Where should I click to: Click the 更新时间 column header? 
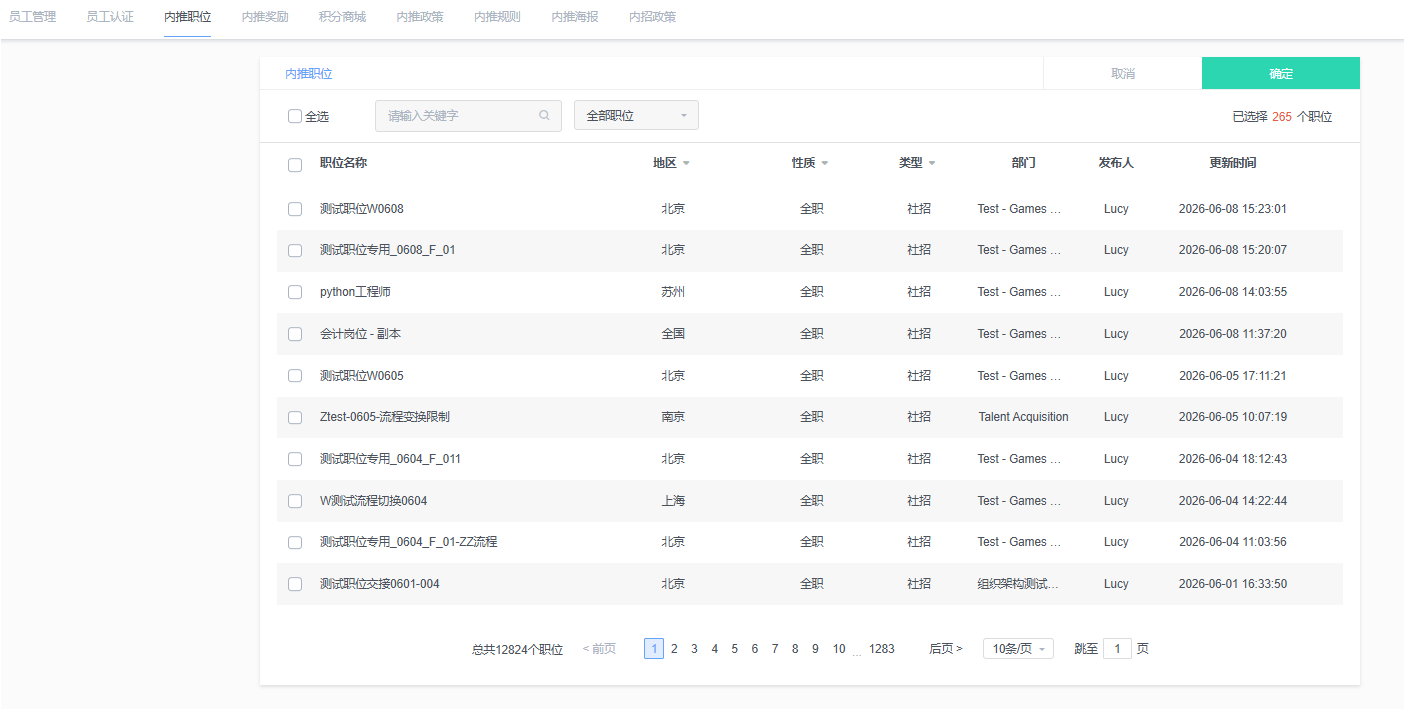point(1233,163)
